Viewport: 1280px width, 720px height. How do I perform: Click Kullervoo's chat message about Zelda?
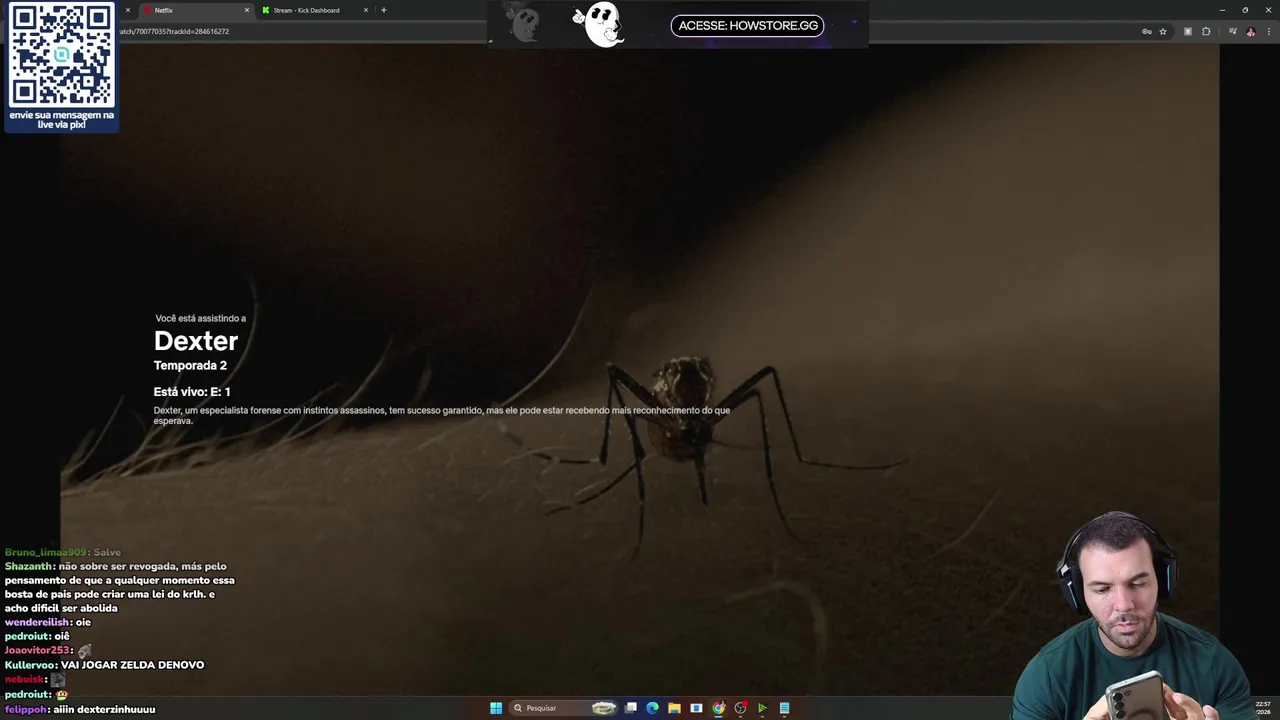point(104,665)
